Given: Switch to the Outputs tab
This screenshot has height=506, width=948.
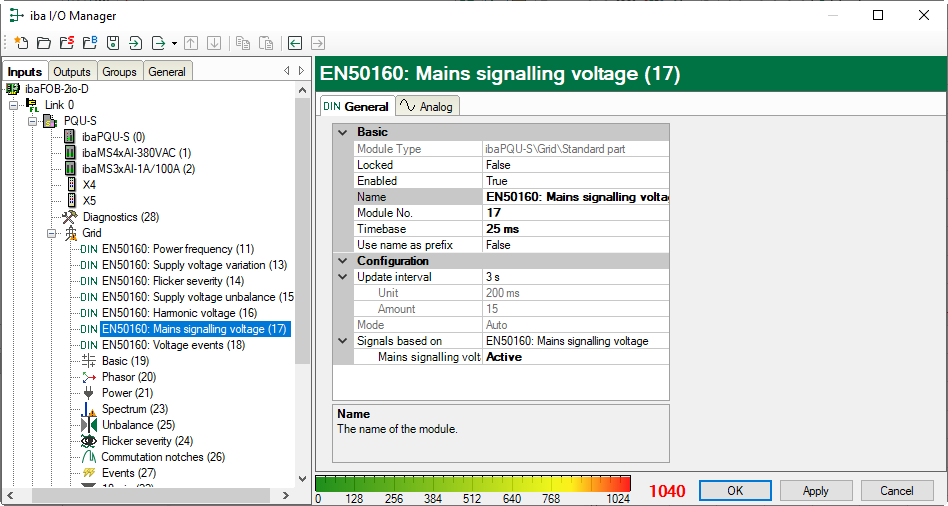Looking at the screenshot, I should point(72,72).
